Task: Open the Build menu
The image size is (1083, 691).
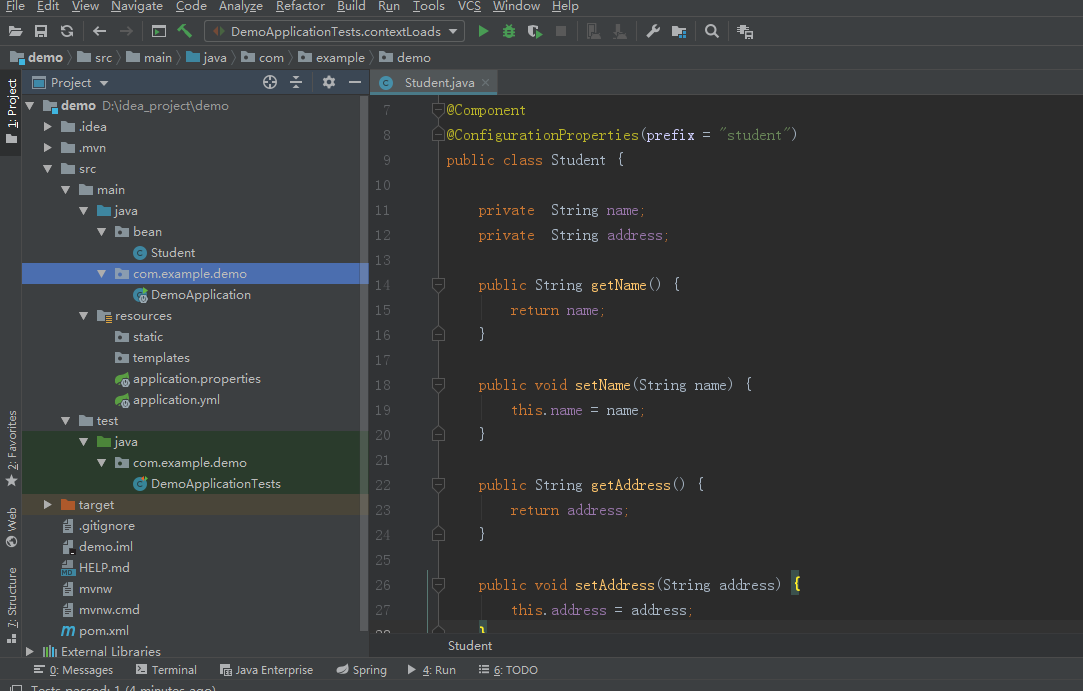Action: pyautogui.click(x=351, y=6)
